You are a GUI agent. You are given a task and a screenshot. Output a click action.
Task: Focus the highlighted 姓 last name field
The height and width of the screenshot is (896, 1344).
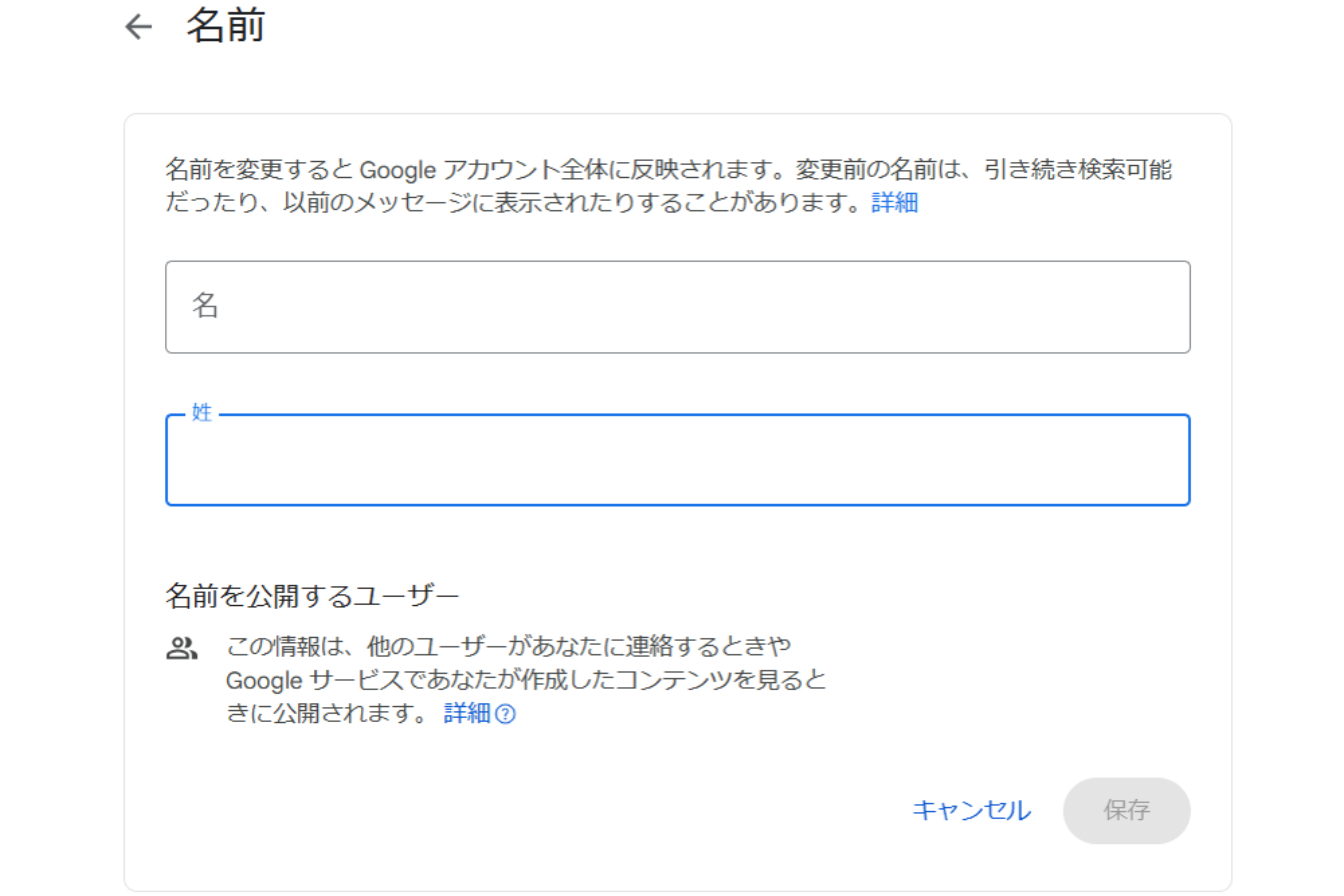677,460
